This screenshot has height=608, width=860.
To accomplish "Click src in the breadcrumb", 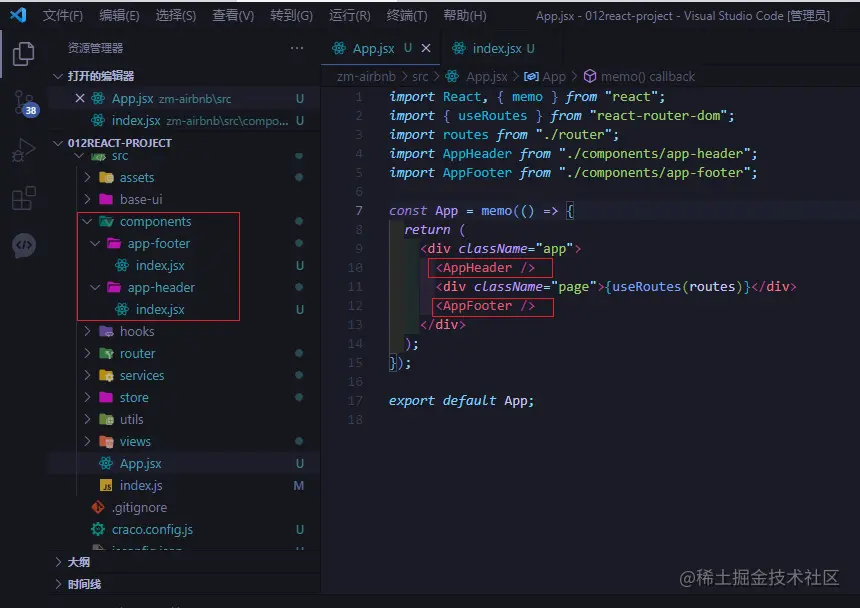I will click(x=420, y=76).
